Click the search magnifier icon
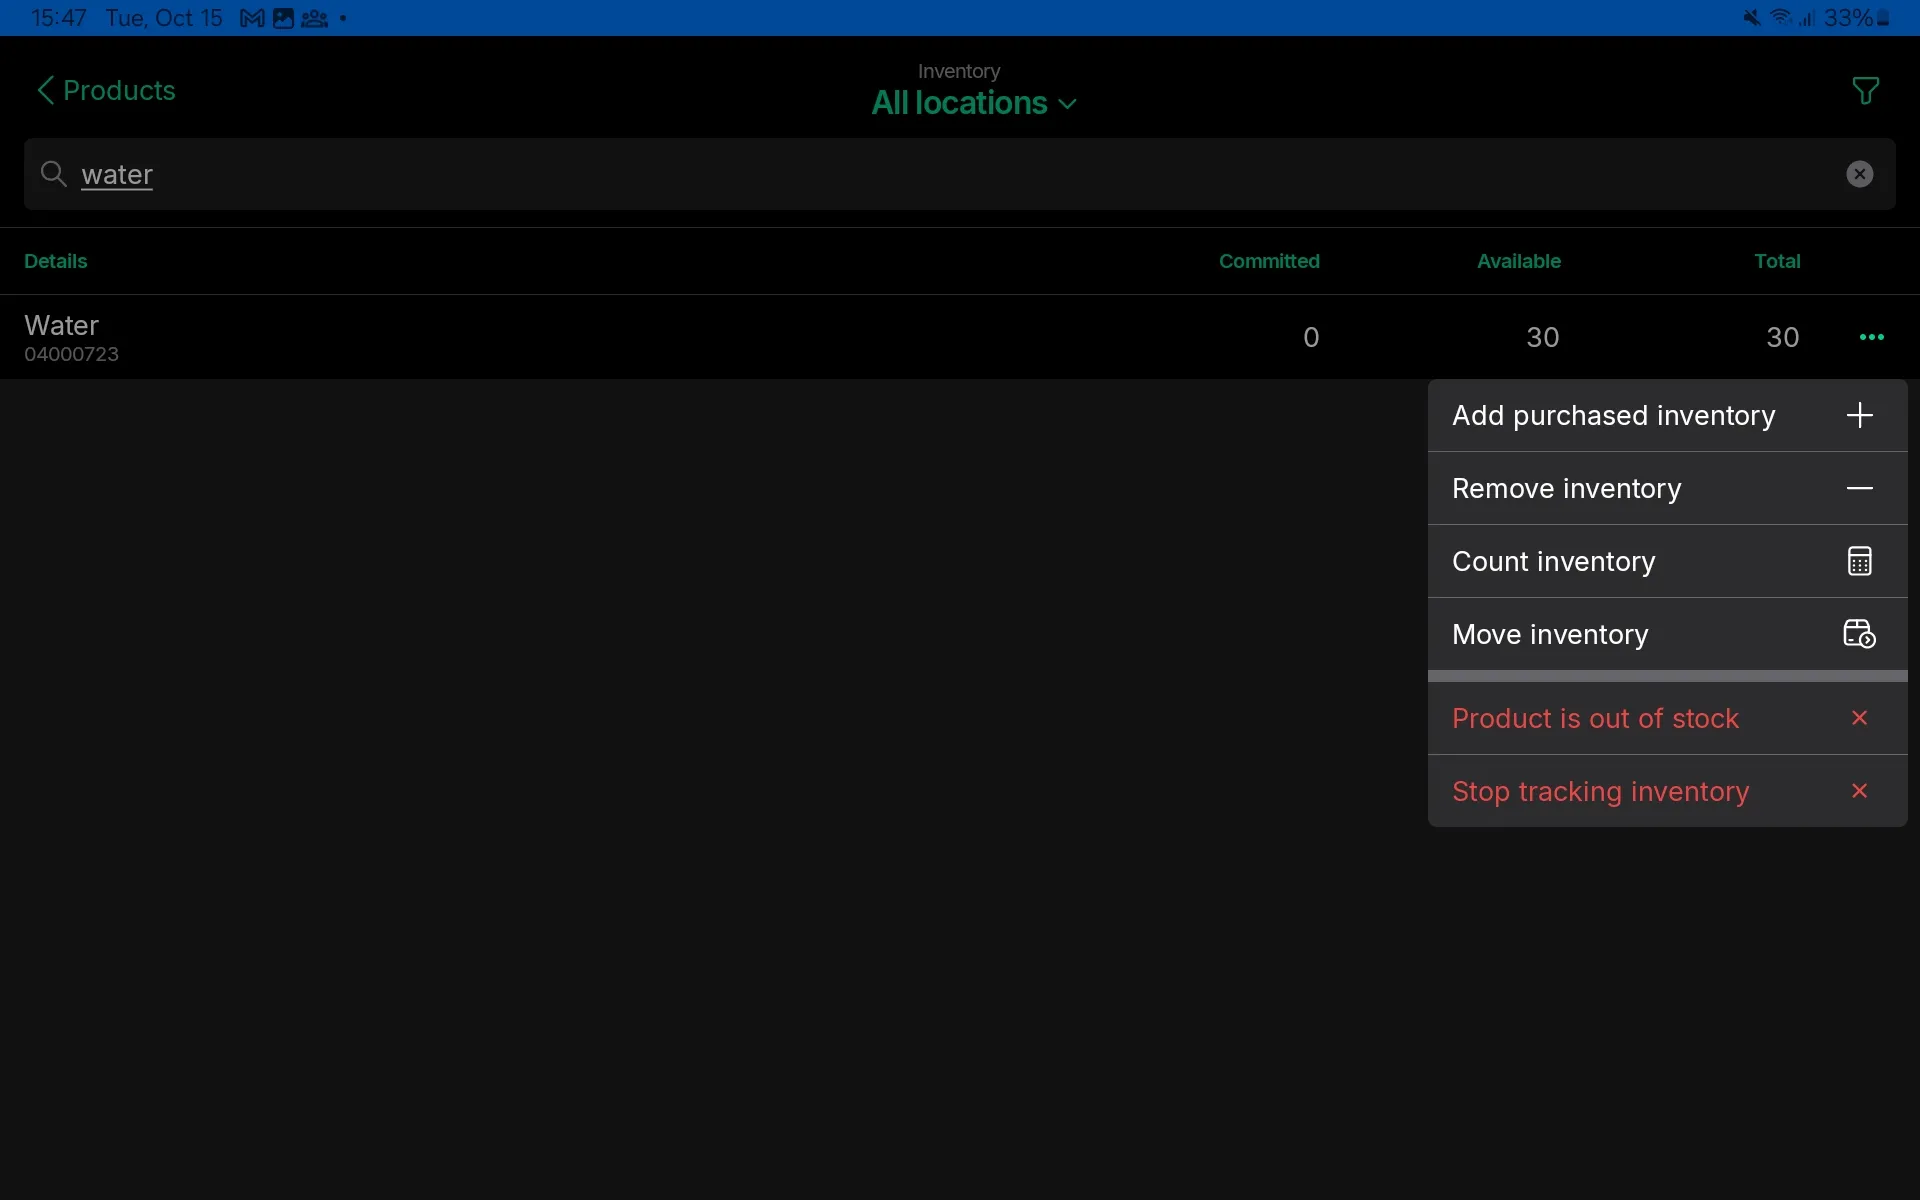Image resolution: width=1920 pixels, height=1200 pixels. [56, 174]
